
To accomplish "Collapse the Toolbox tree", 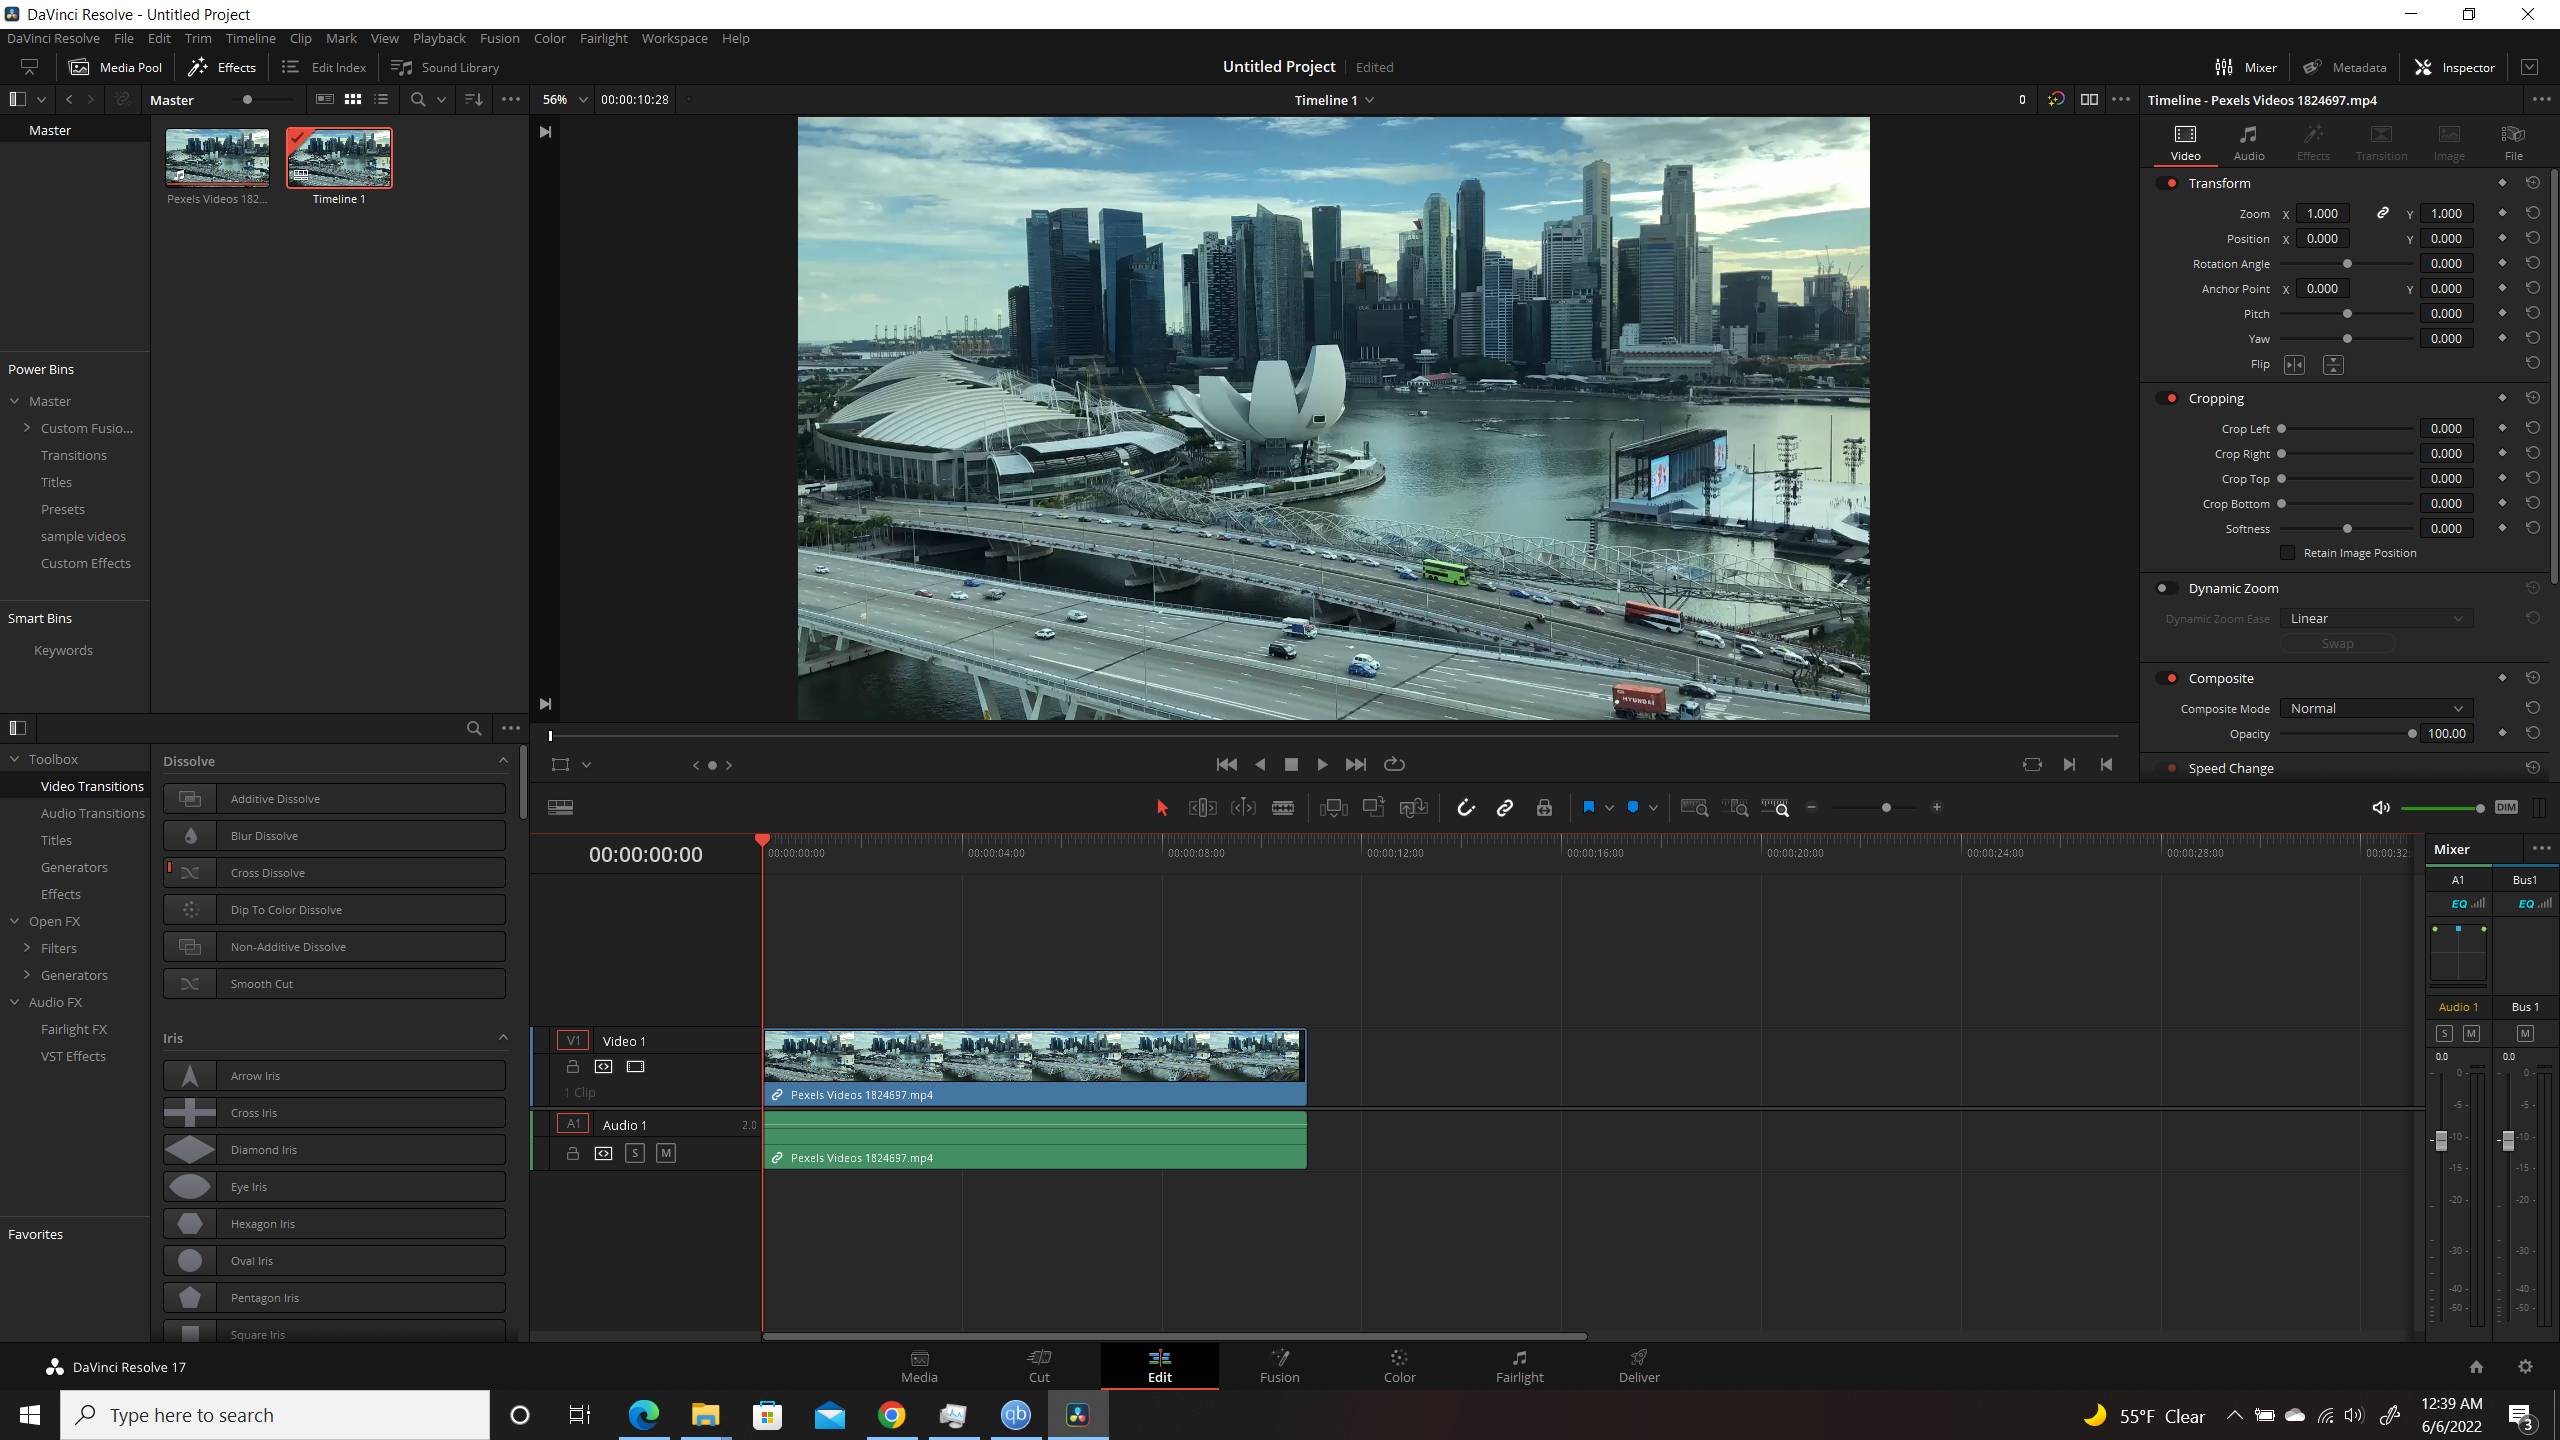I will coord(15,759).
